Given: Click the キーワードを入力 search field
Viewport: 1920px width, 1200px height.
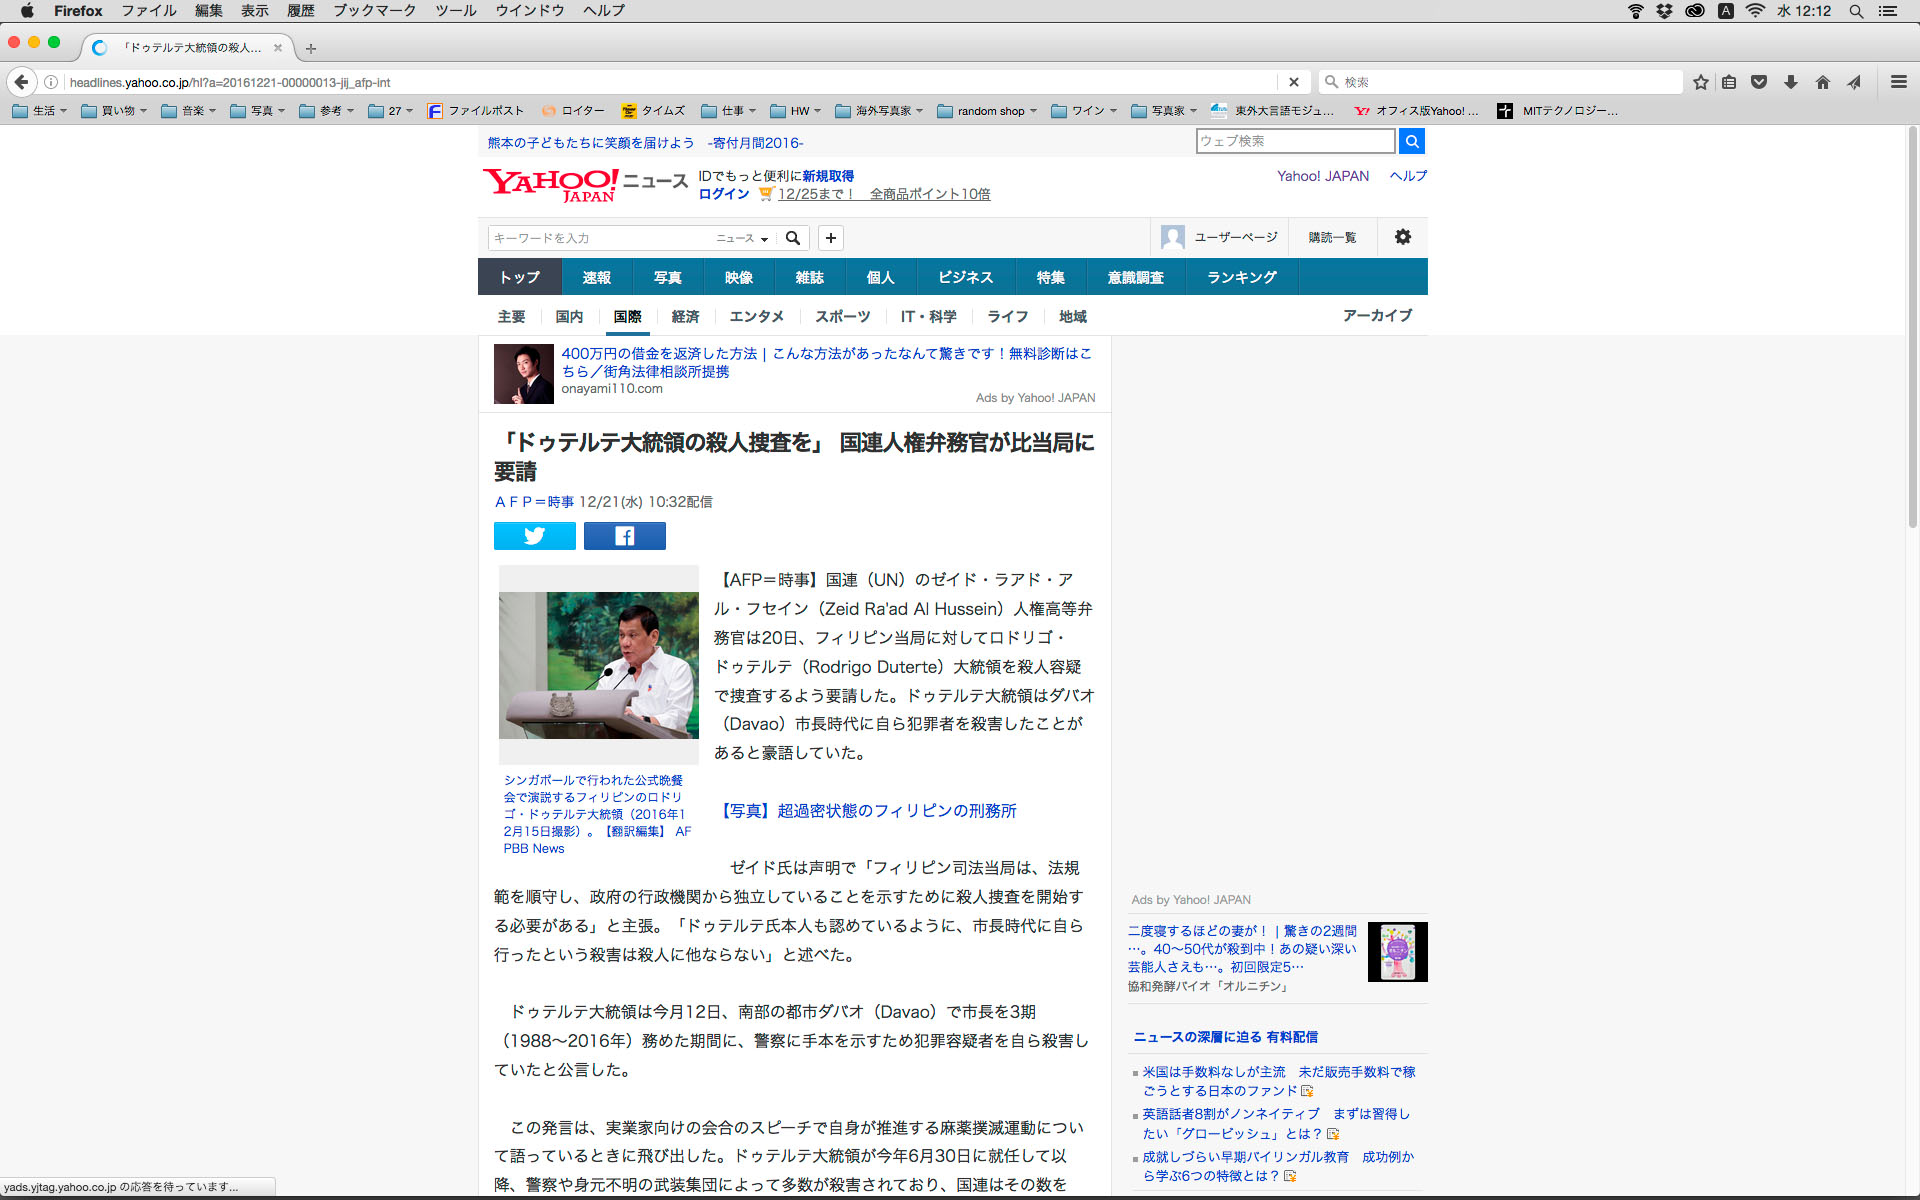Looking at the screenshot, I should pos(600,238).
